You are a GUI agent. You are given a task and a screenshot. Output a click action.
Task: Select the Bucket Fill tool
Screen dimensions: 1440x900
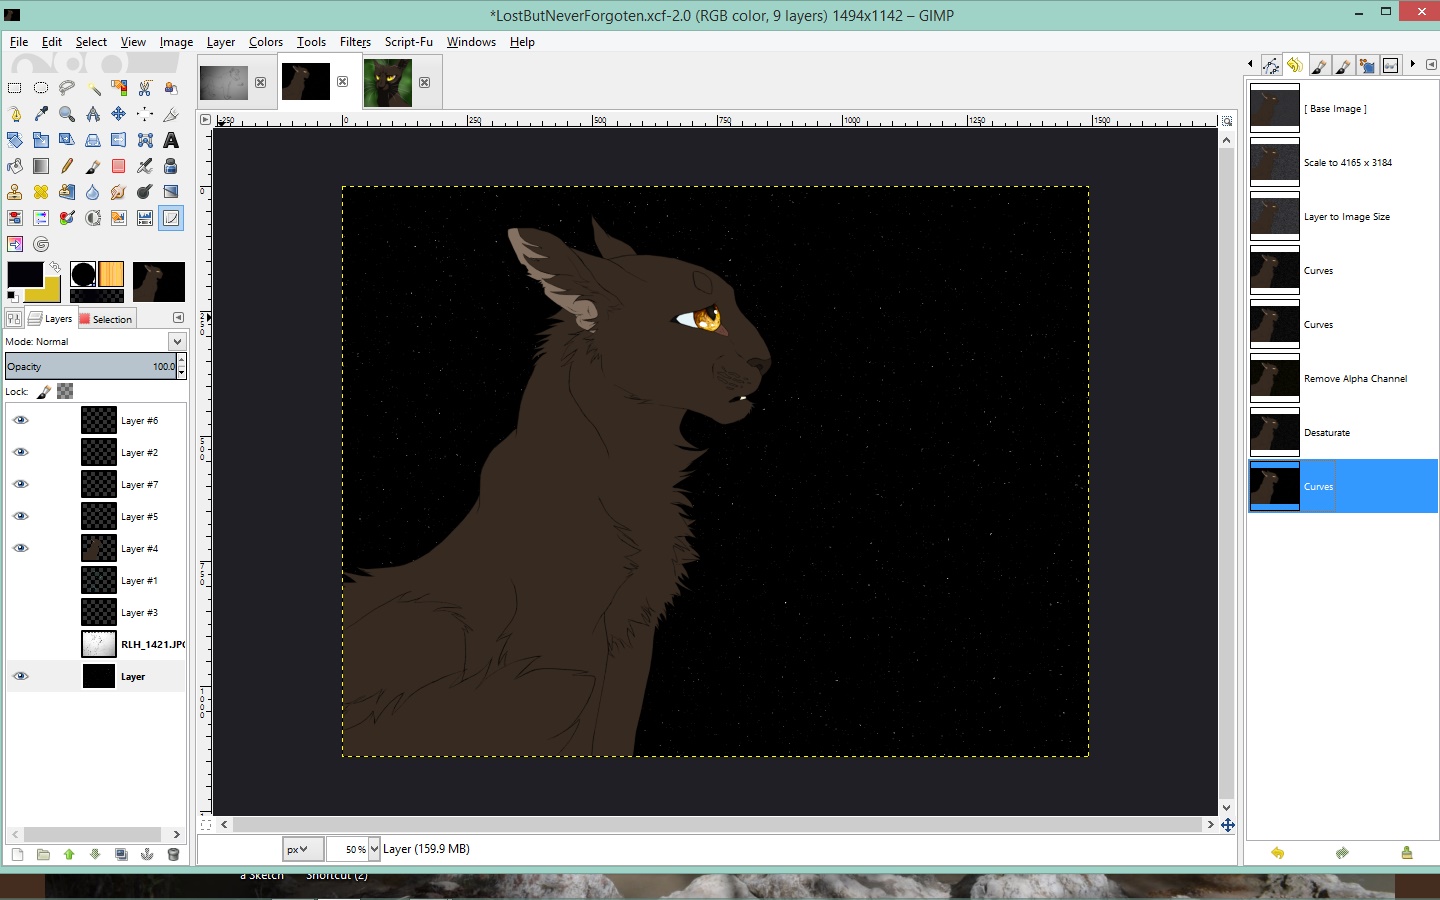point(15,166)
